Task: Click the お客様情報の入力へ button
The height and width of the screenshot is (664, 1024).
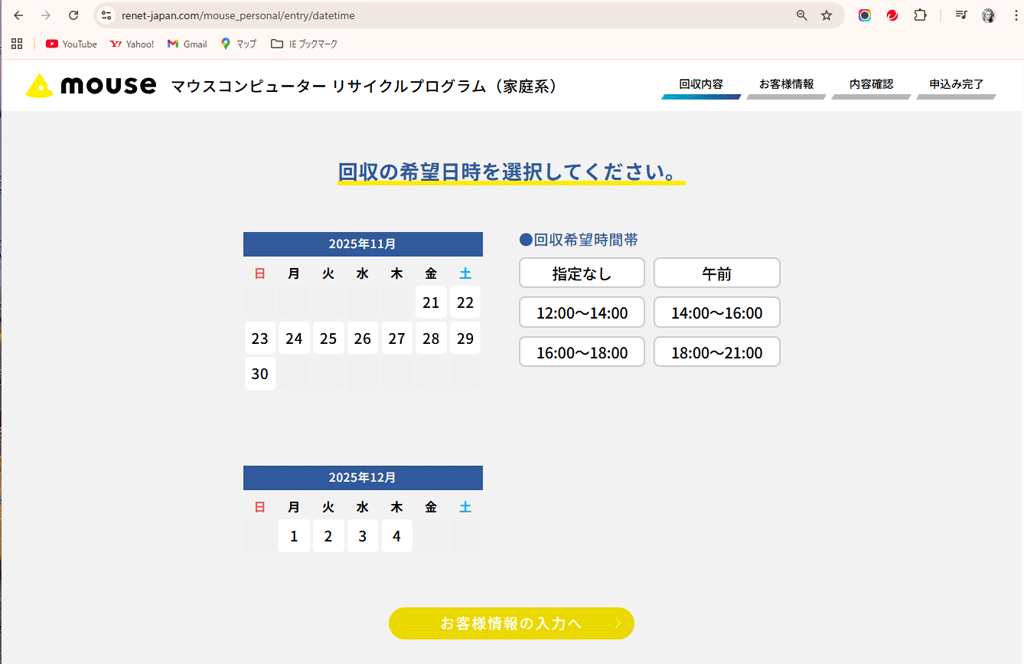Action: 511,623
